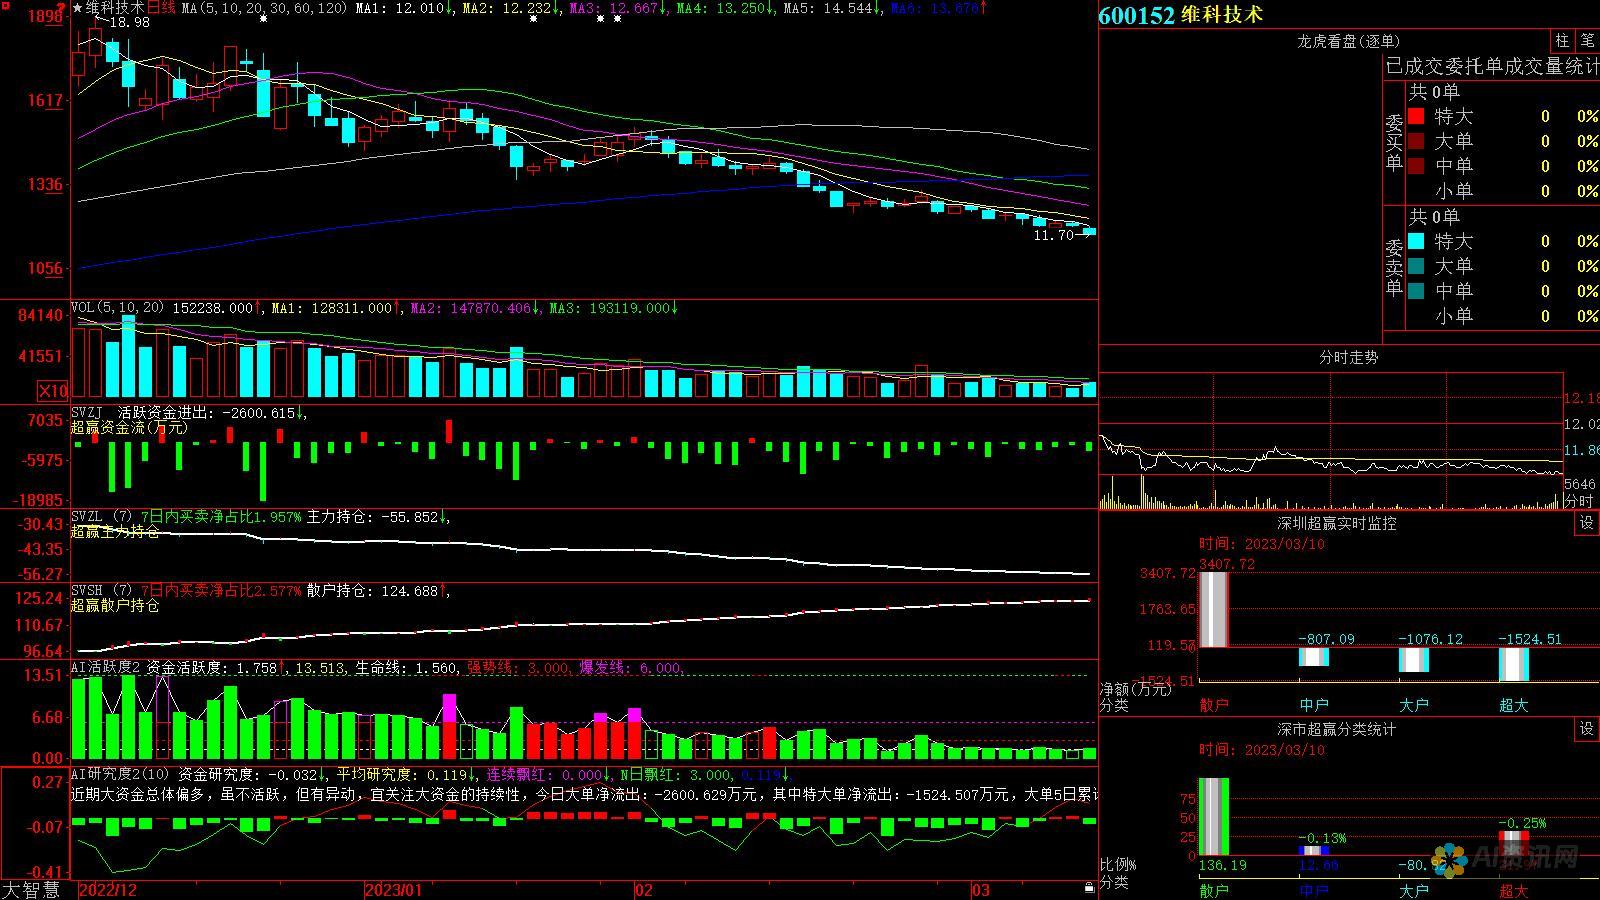Click the 03 month marker on time axis

981,890
